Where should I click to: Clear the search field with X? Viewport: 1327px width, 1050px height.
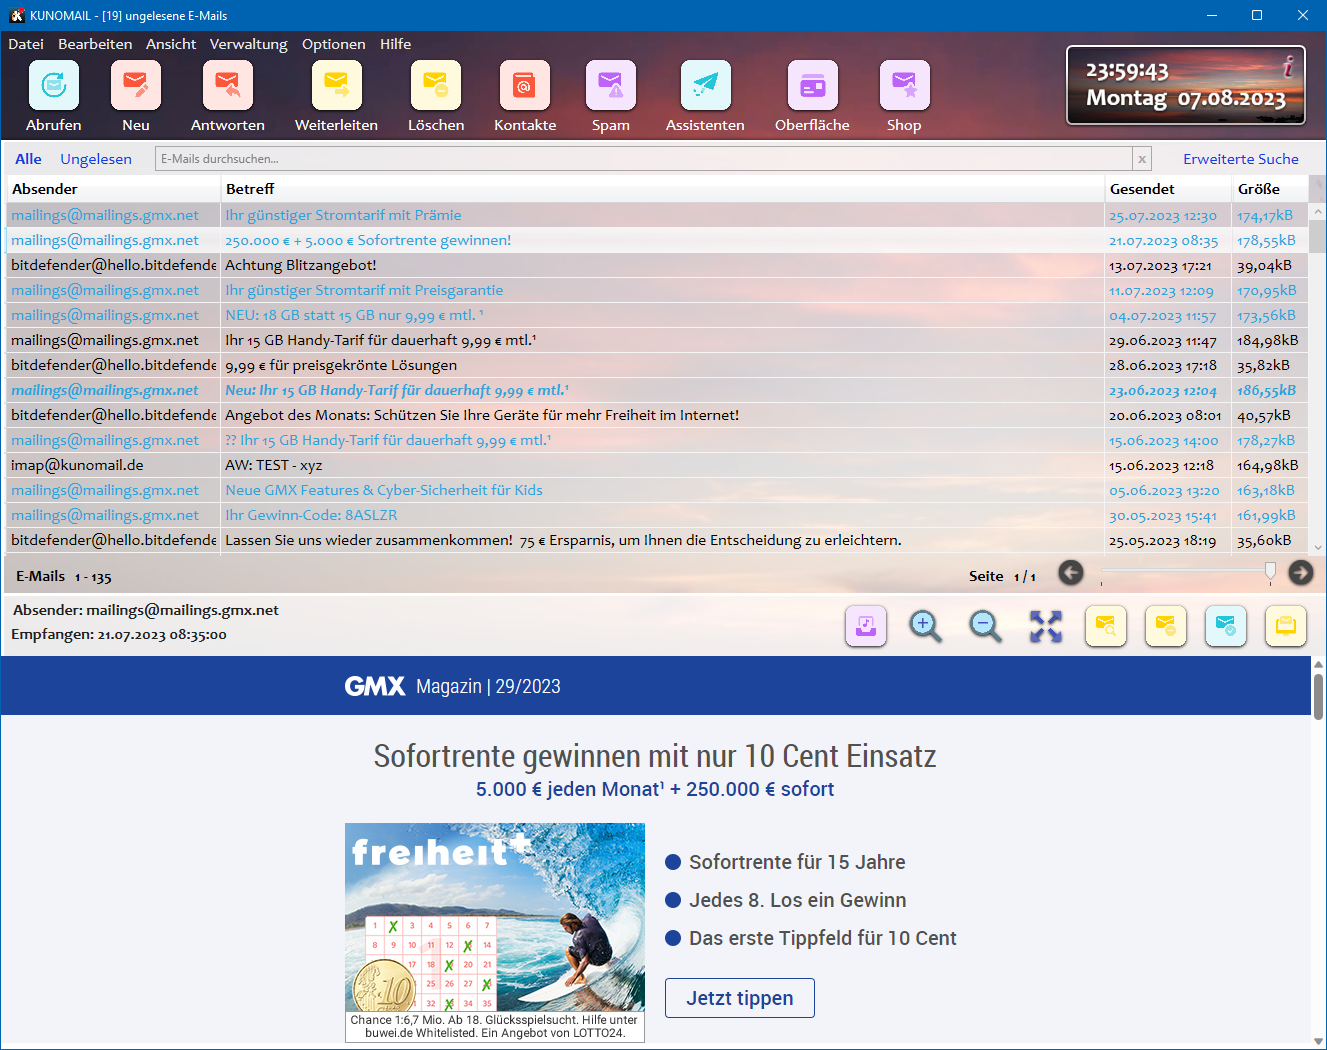[x=1142, y=159]
